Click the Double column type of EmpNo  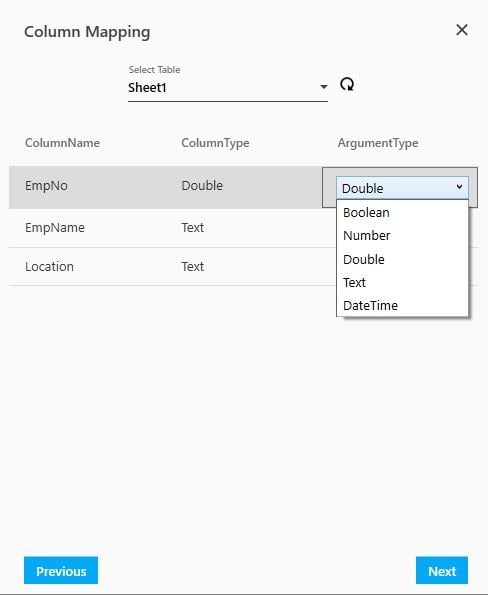(x=202, y=186)
